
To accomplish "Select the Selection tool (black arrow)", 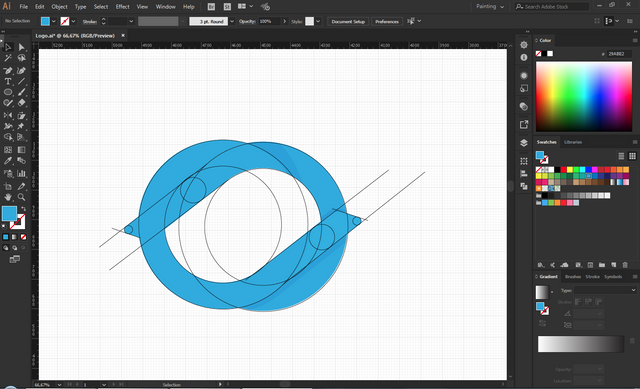I will click(8, 47).
